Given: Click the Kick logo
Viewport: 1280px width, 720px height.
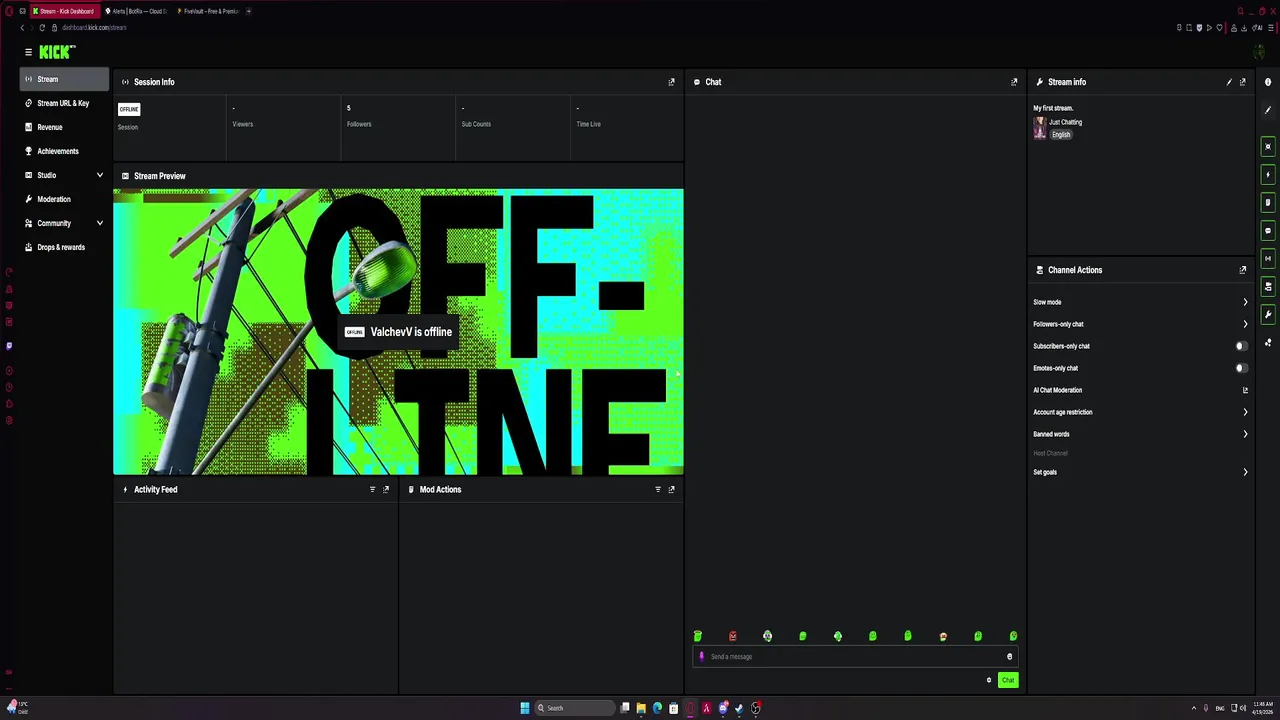Looking at the screenshot, I should (x=57, y=52).
